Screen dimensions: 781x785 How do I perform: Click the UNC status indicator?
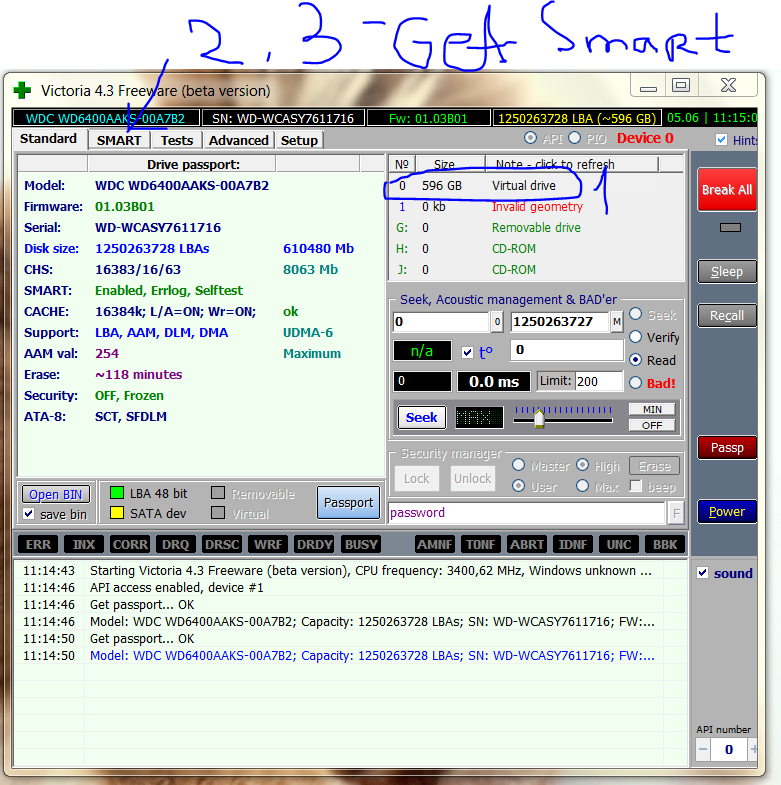pos(619,544)
